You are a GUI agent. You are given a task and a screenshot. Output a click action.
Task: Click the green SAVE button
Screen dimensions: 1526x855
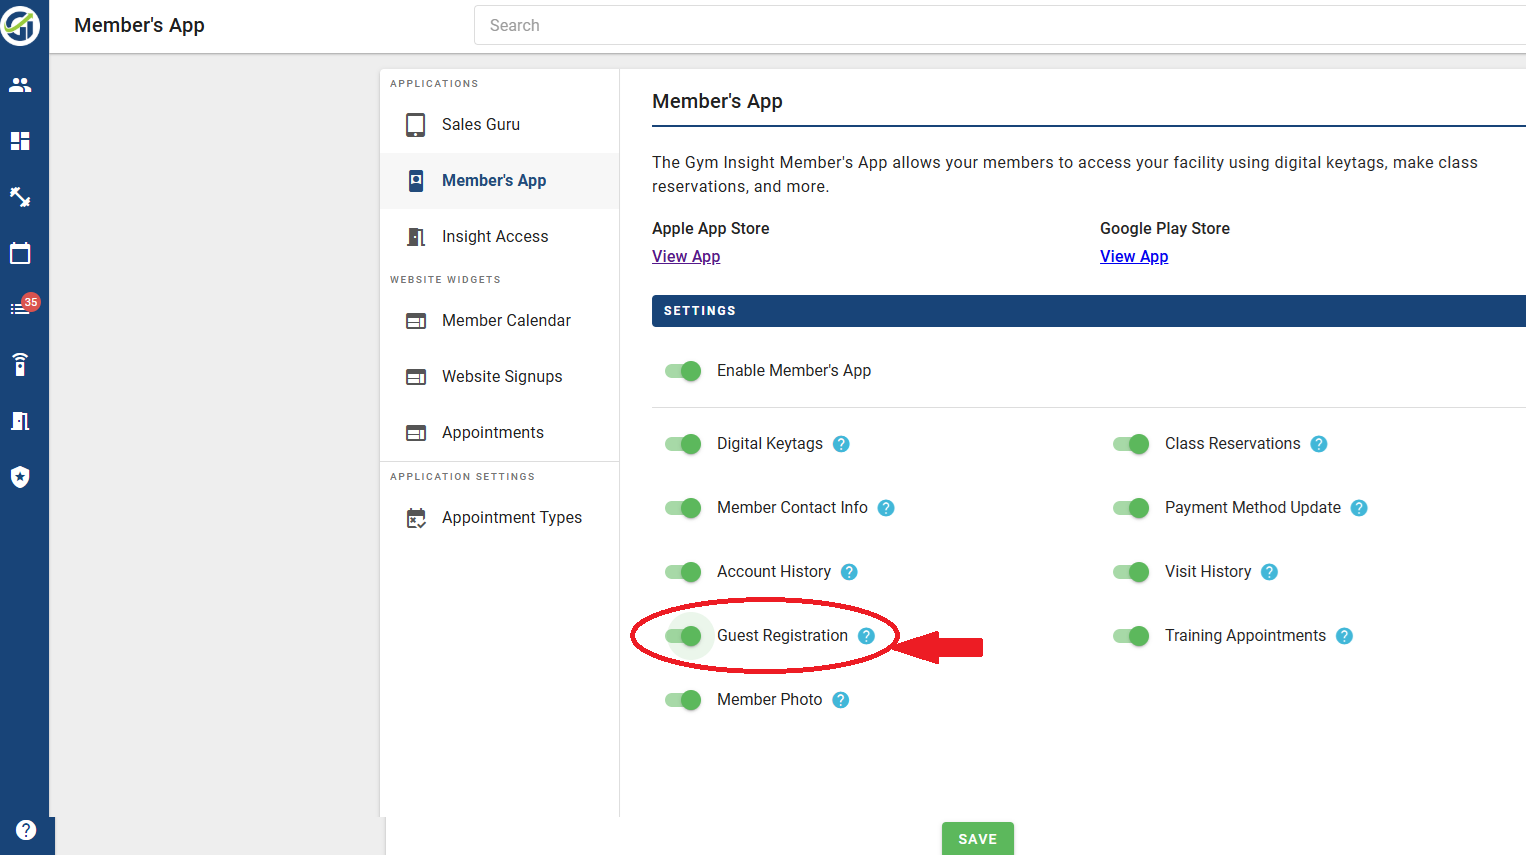(x=978, y=839)
